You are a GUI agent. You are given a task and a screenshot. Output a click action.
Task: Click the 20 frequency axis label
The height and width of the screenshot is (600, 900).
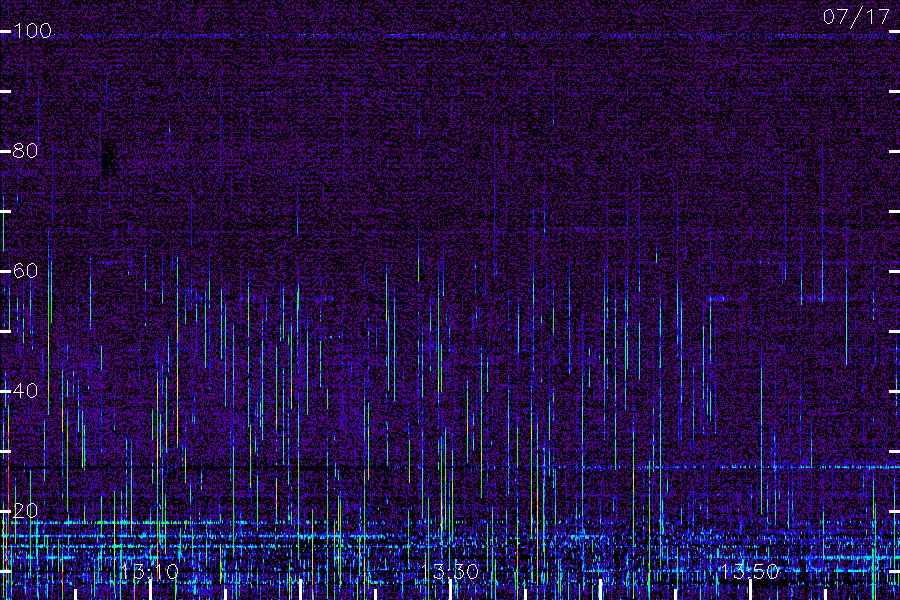25,510
